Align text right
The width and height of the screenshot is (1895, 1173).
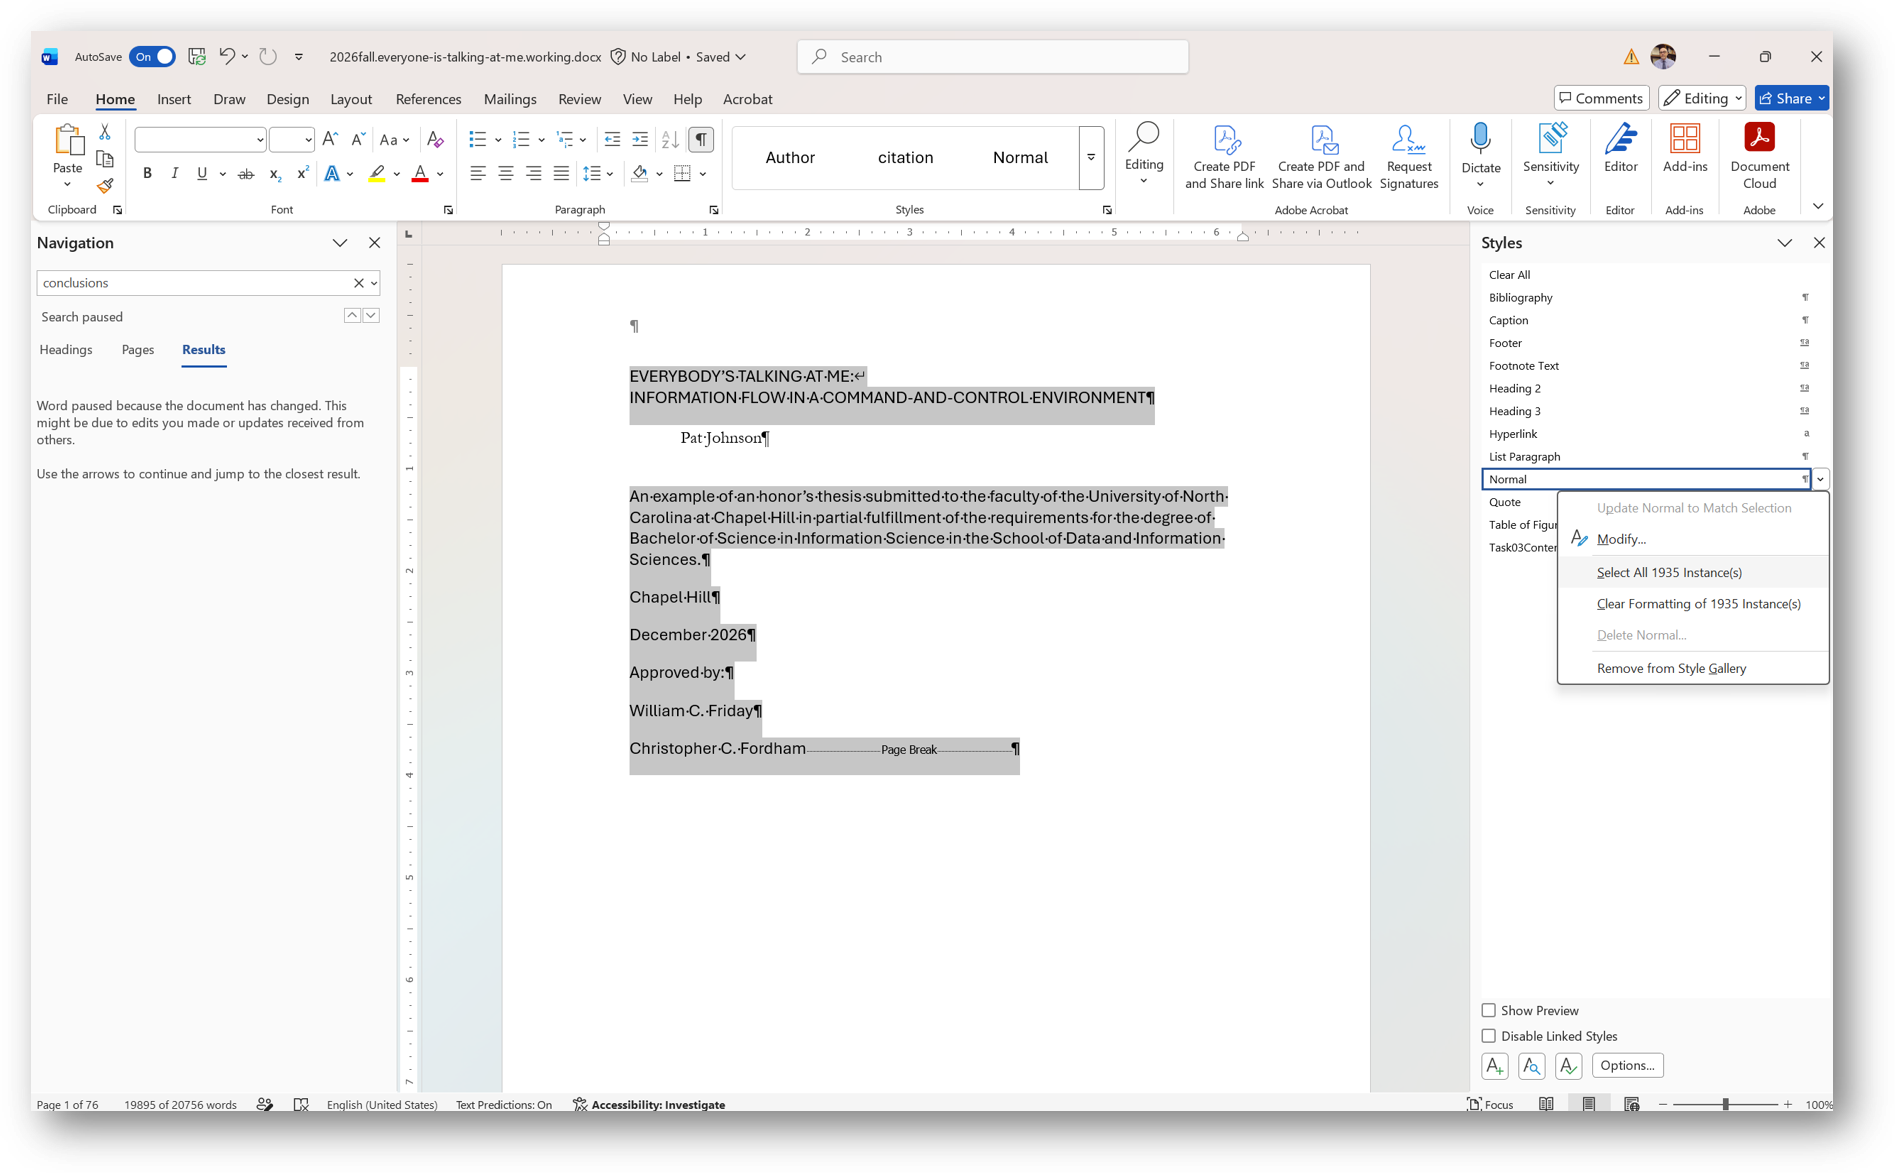click(x=534, y=174)
